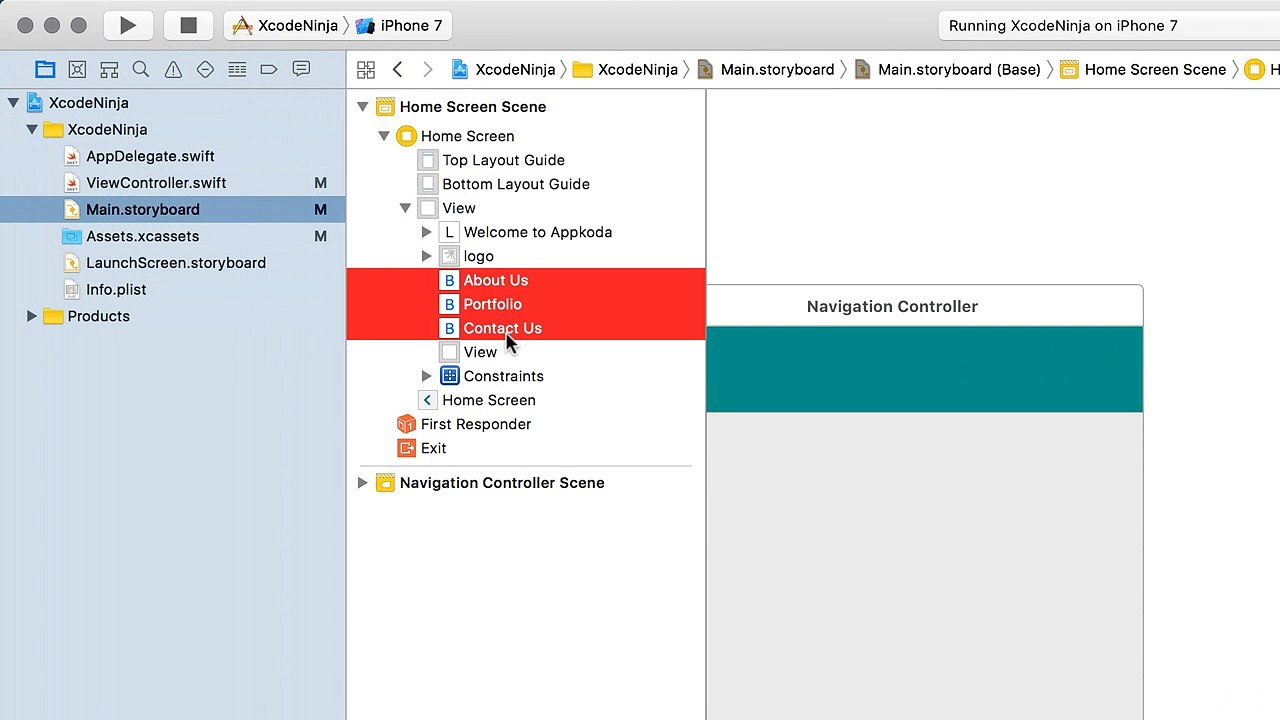Expand the Welcome to Appkoda label
This screenshot has height=720, width=1280.
[427, 232]
